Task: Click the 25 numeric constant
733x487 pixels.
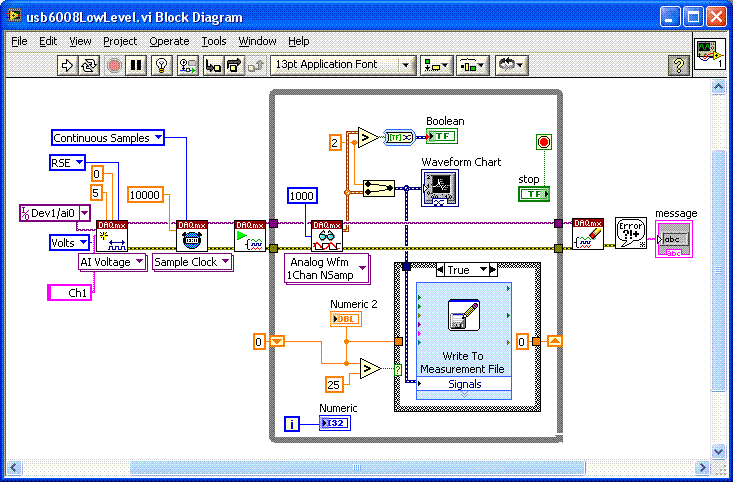Action: (334, 384)
